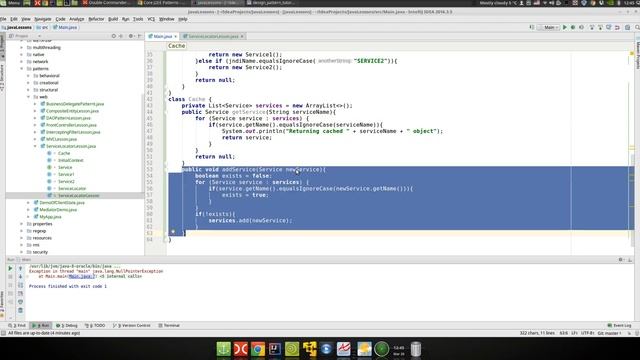Select InitialContext class in tree
This screenshot has width=640, height=360.
coord(70,160)
